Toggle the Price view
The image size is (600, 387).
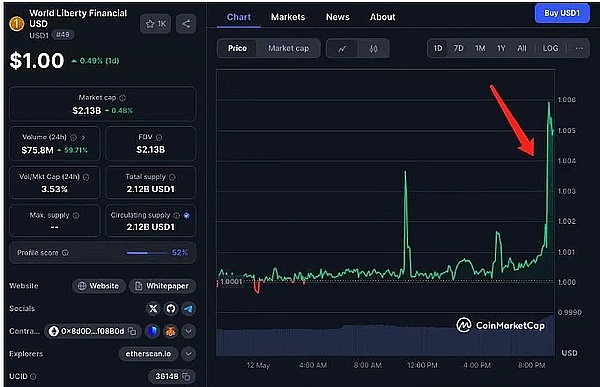(237, 48)
